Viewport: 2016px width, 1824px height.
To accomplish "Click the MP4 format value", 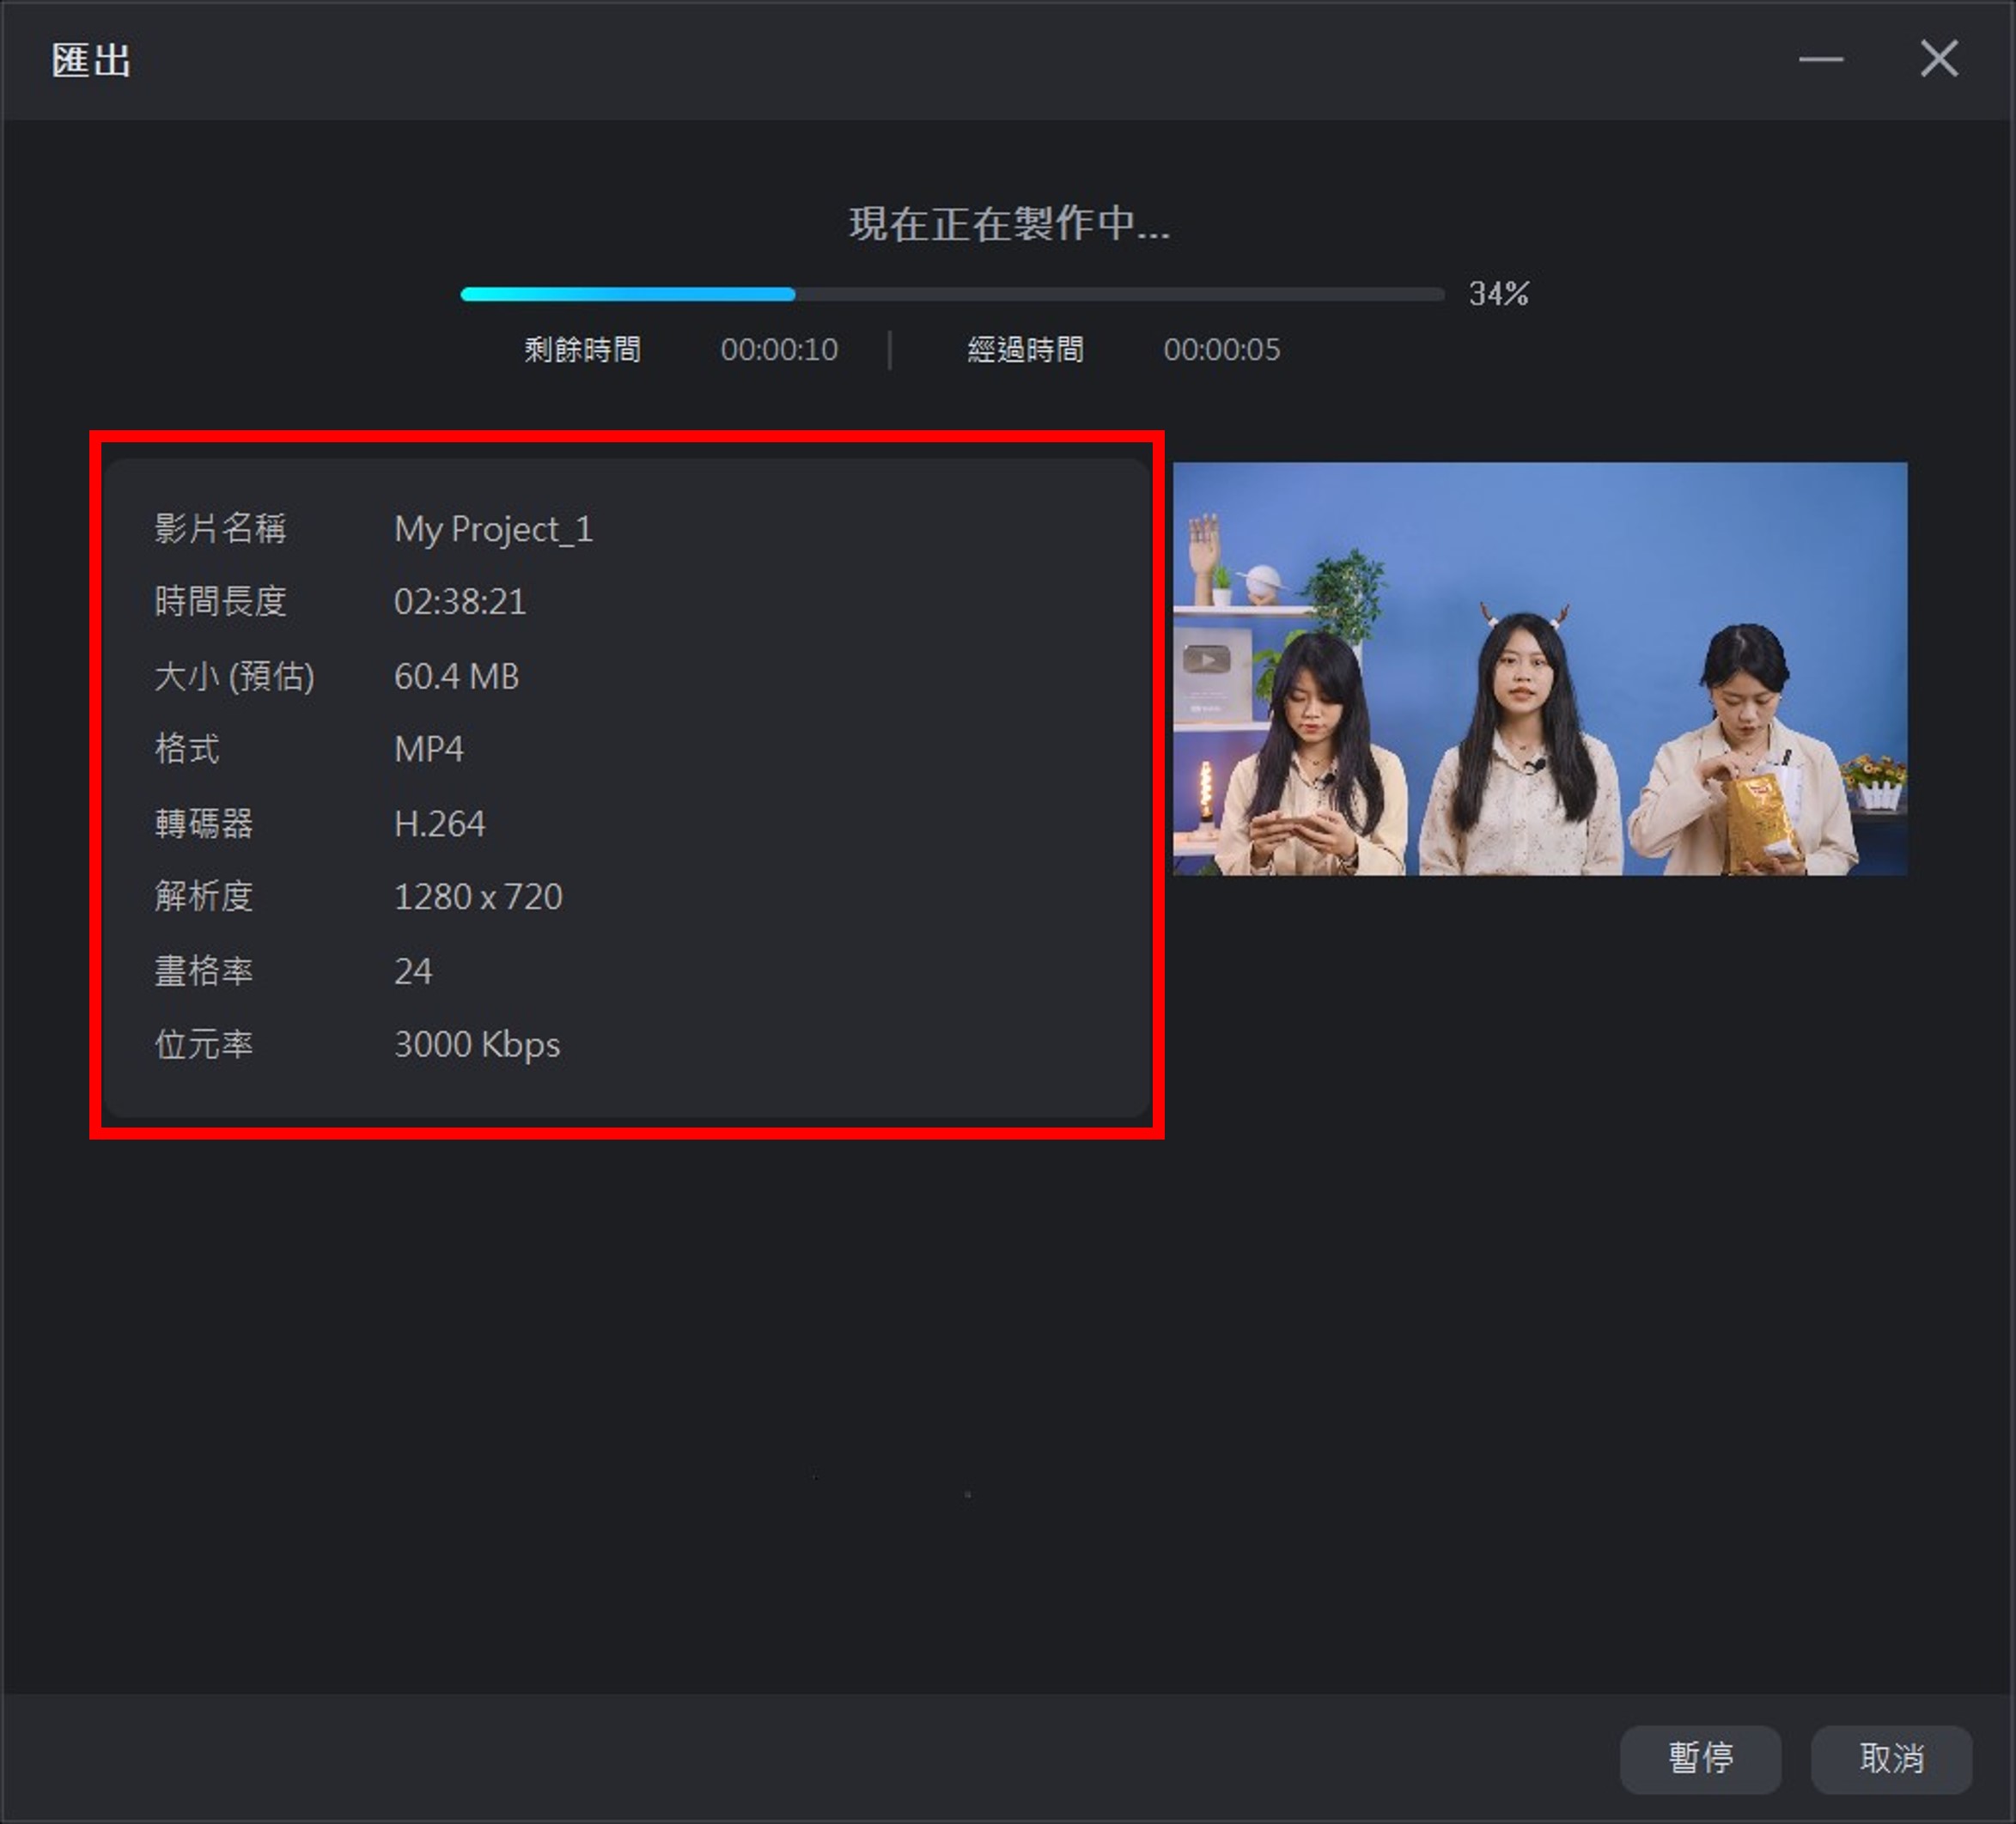I will point(429,749).
